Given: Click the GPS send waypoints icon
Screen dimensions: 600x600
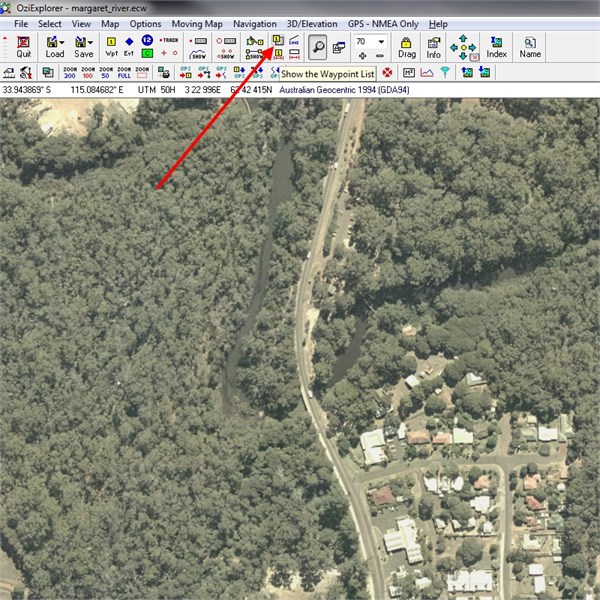Looking at the screenshot, I should [x=186, y=72].
